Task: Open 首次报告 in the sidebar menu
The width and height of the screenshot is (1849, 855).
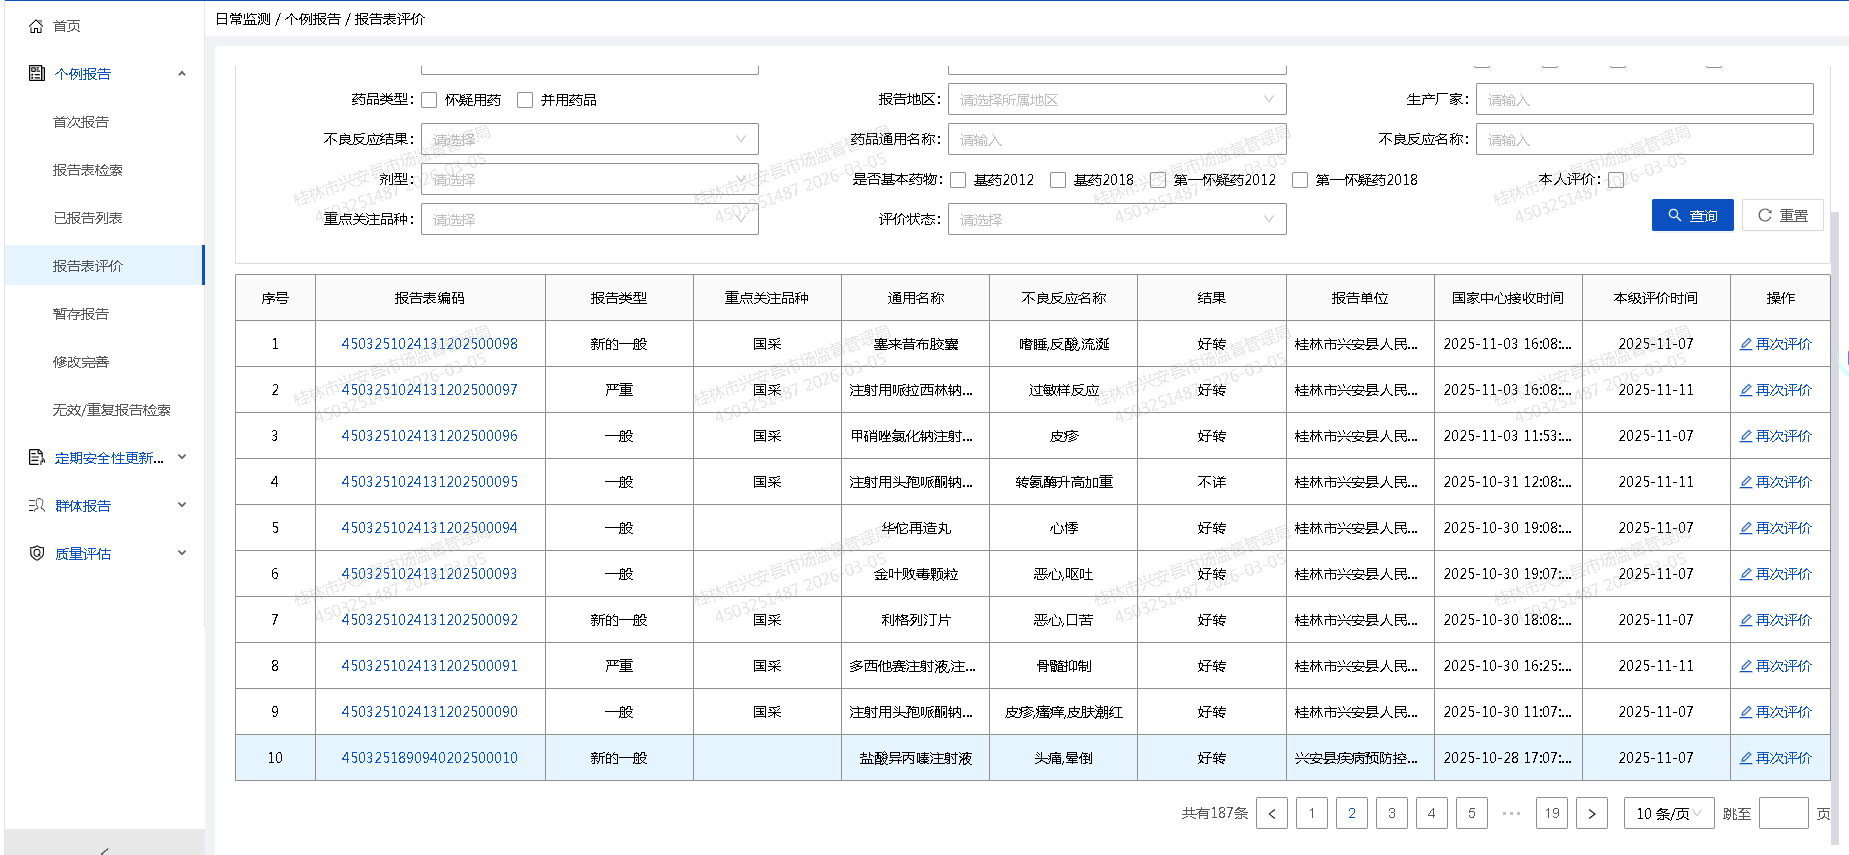Action: (81, 122)
